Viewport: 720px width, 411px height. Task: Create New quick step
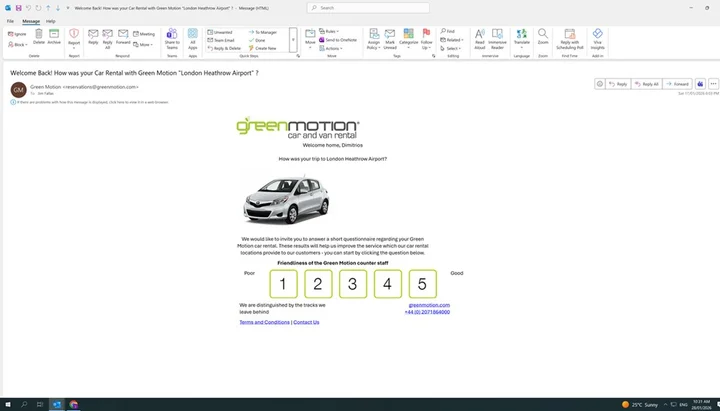(x=263, y=48)
